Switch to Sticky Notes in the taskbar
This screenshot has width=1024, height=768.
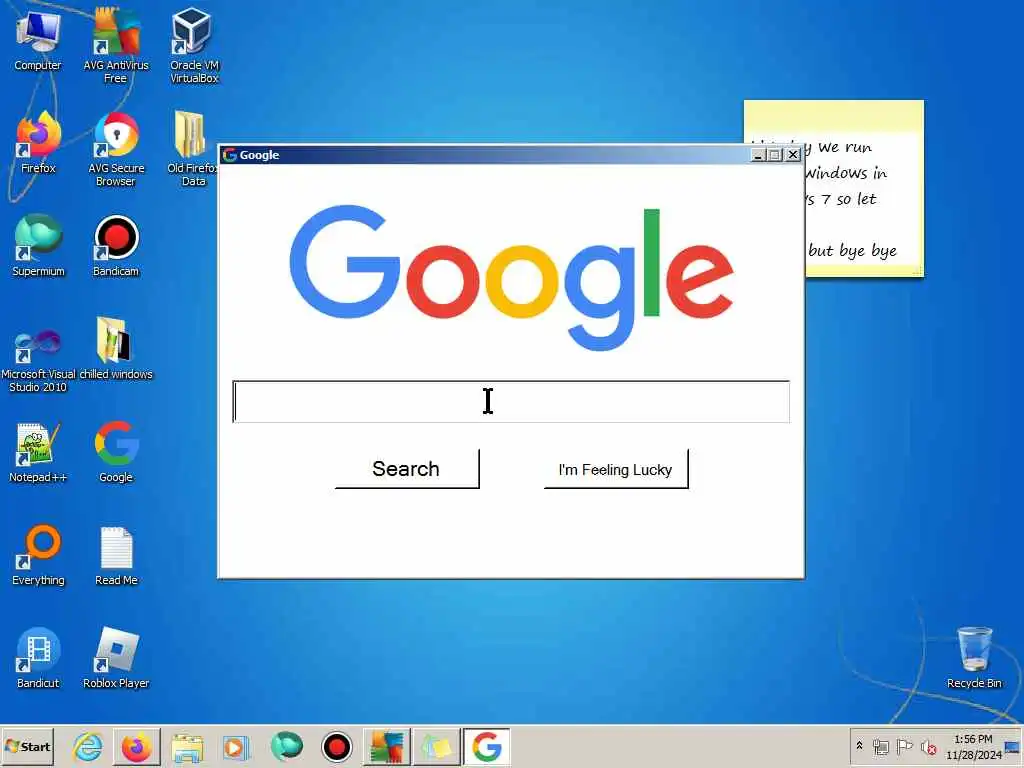pyautogui.click(x=436, y=747)
